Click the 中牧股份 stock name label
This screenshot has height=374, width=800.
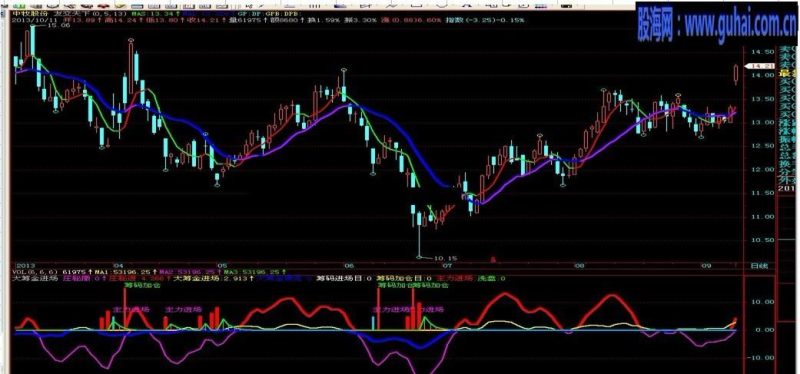[x=30, y=13]
